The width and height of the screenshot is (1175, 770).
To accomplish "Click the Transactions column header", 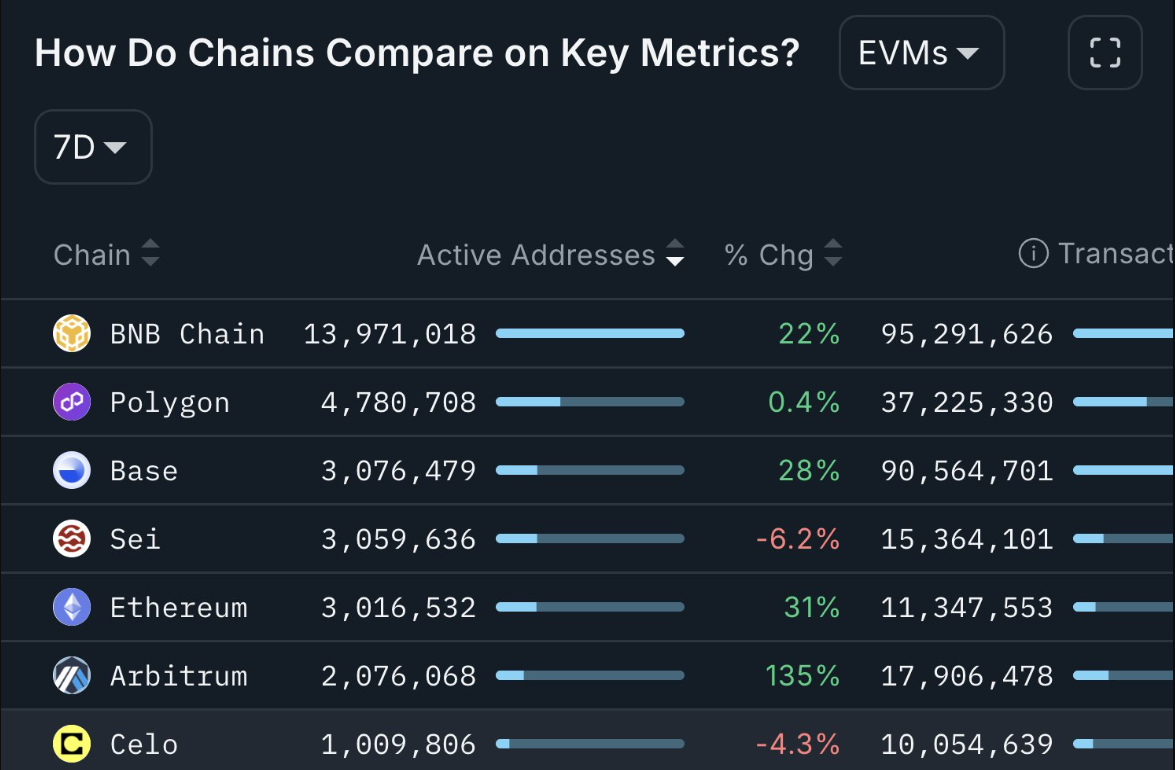I will coord(1115,254).
